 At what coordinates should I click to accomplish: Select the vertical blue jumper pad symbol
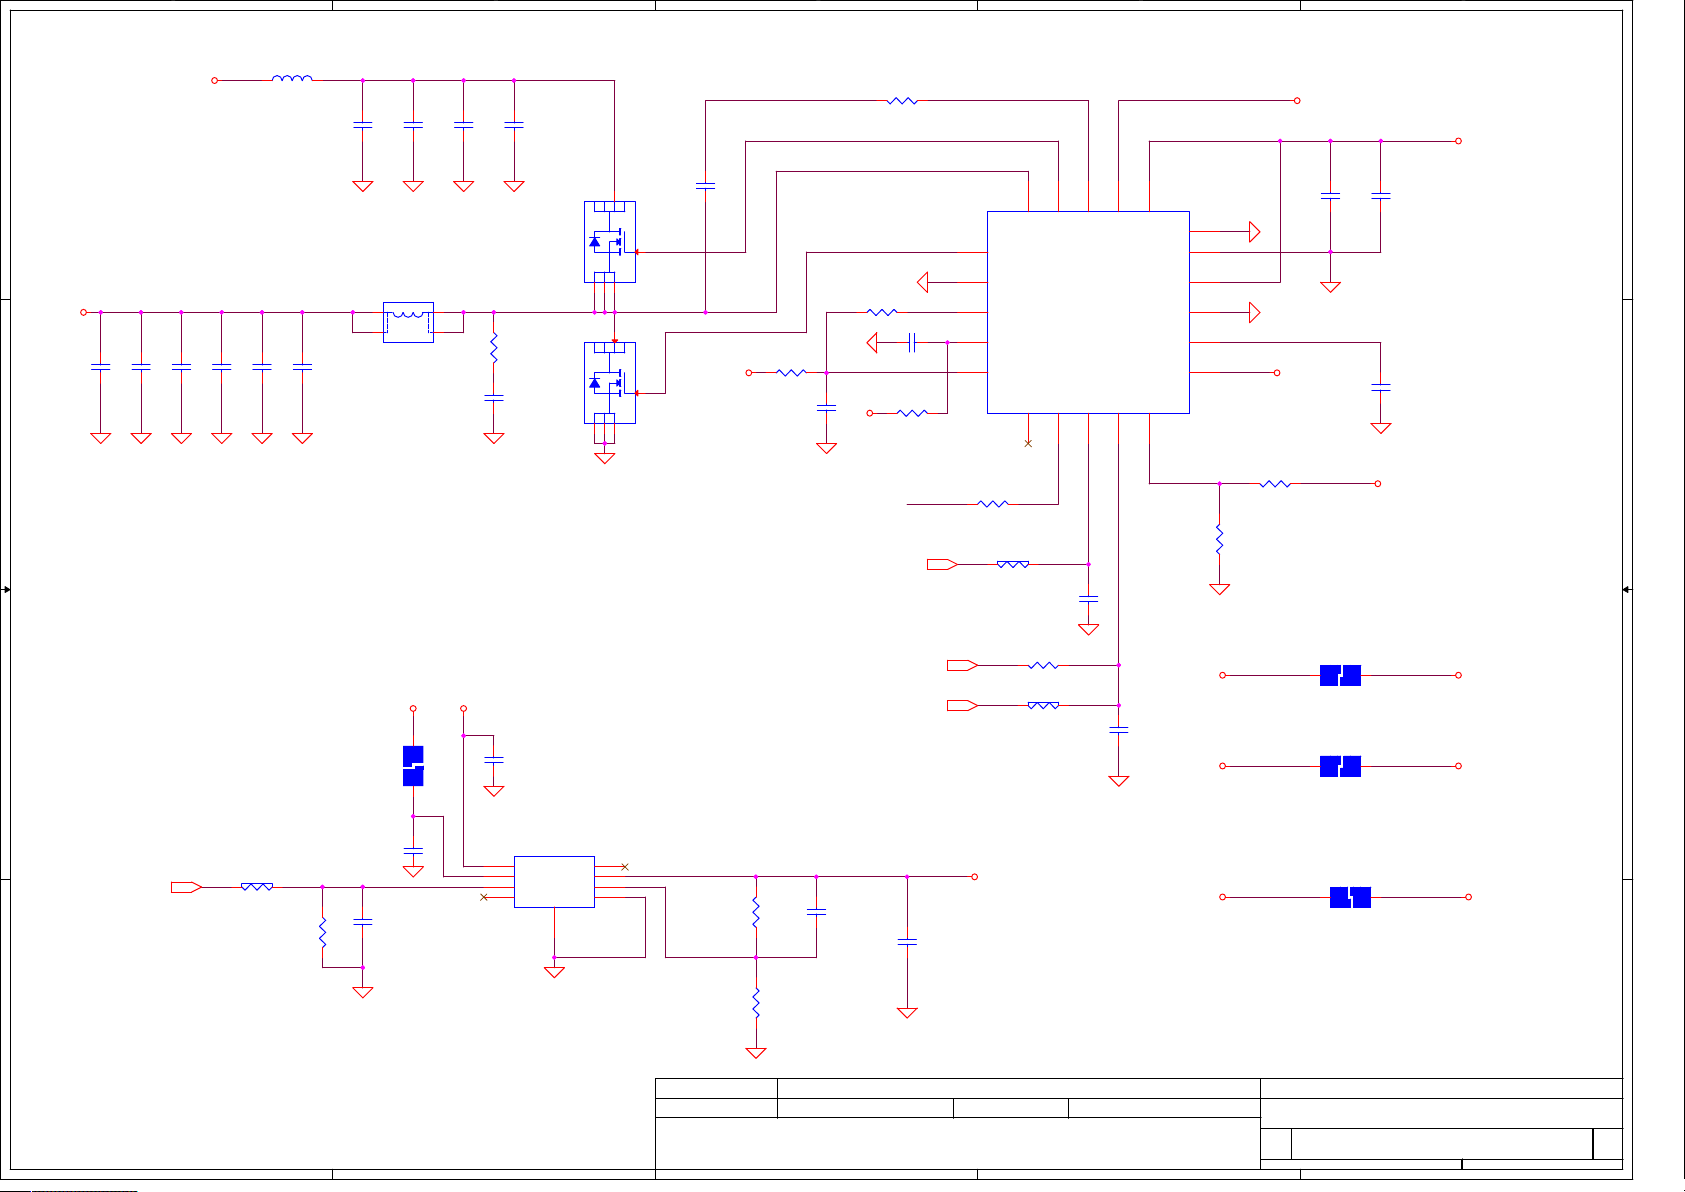413,766
